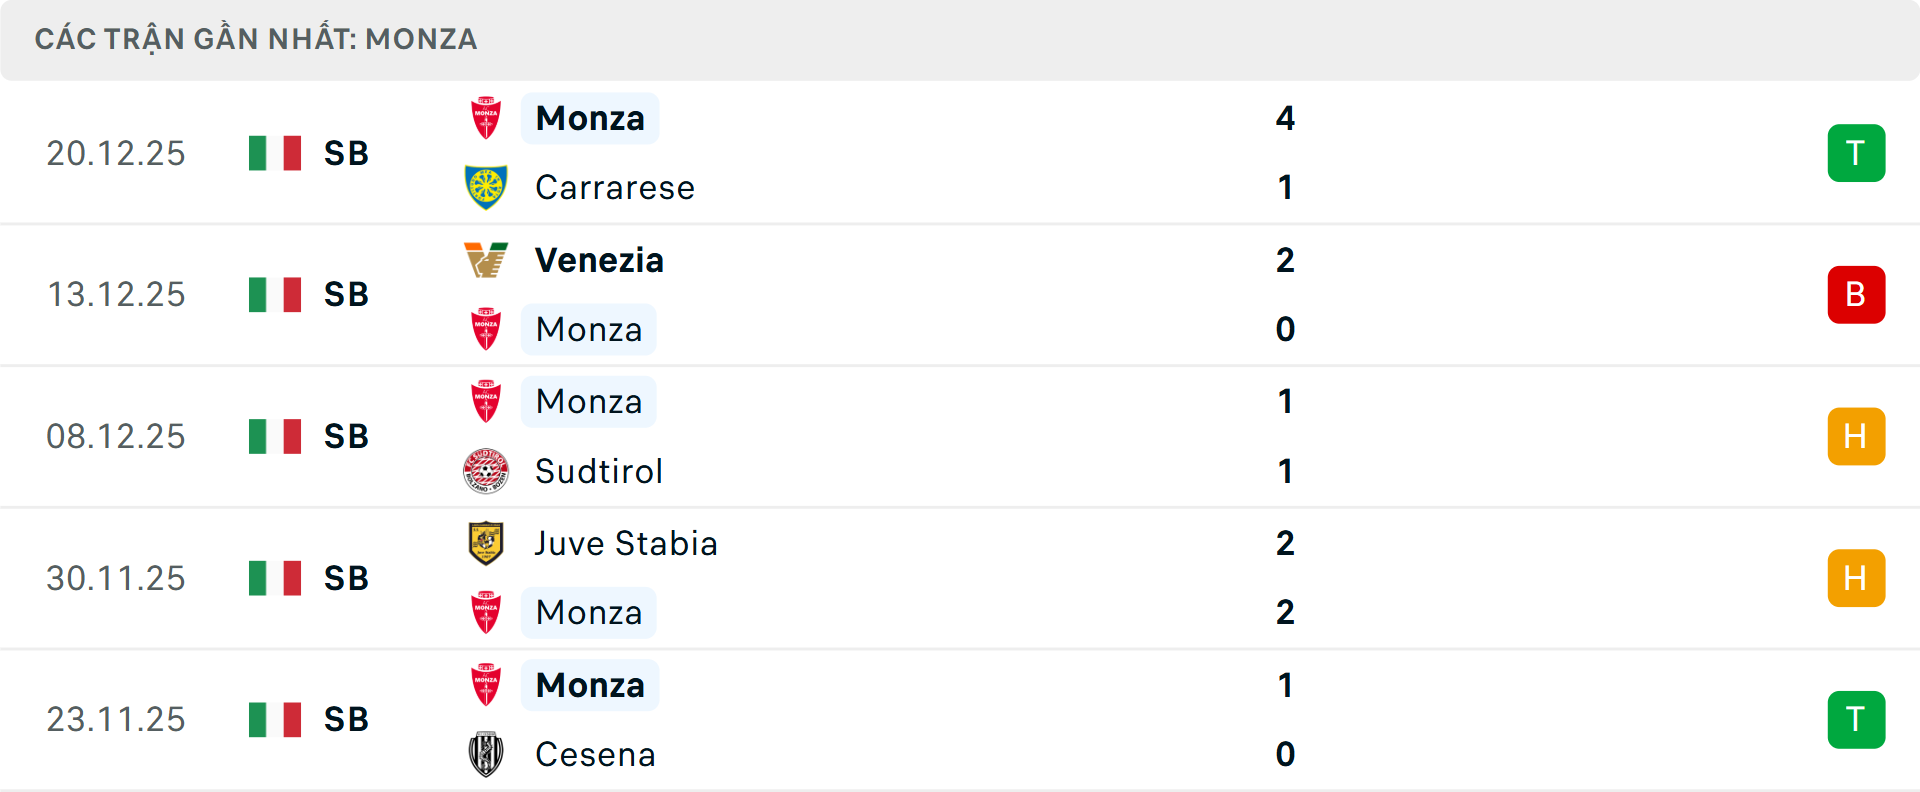Click the Sudtirol club badge
The image size is (1920, 792).
pos(486,471)
